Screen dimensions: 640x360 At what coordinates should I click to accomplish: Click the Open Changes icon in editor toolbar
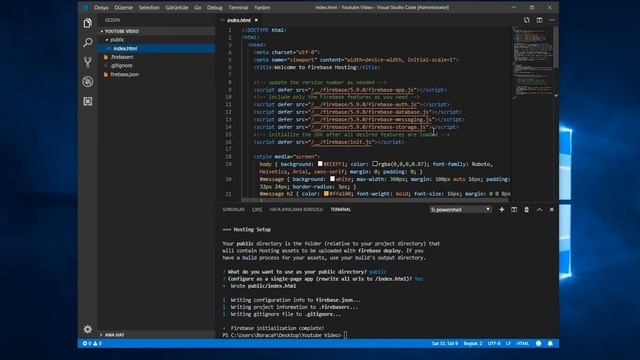coord(527,20)
